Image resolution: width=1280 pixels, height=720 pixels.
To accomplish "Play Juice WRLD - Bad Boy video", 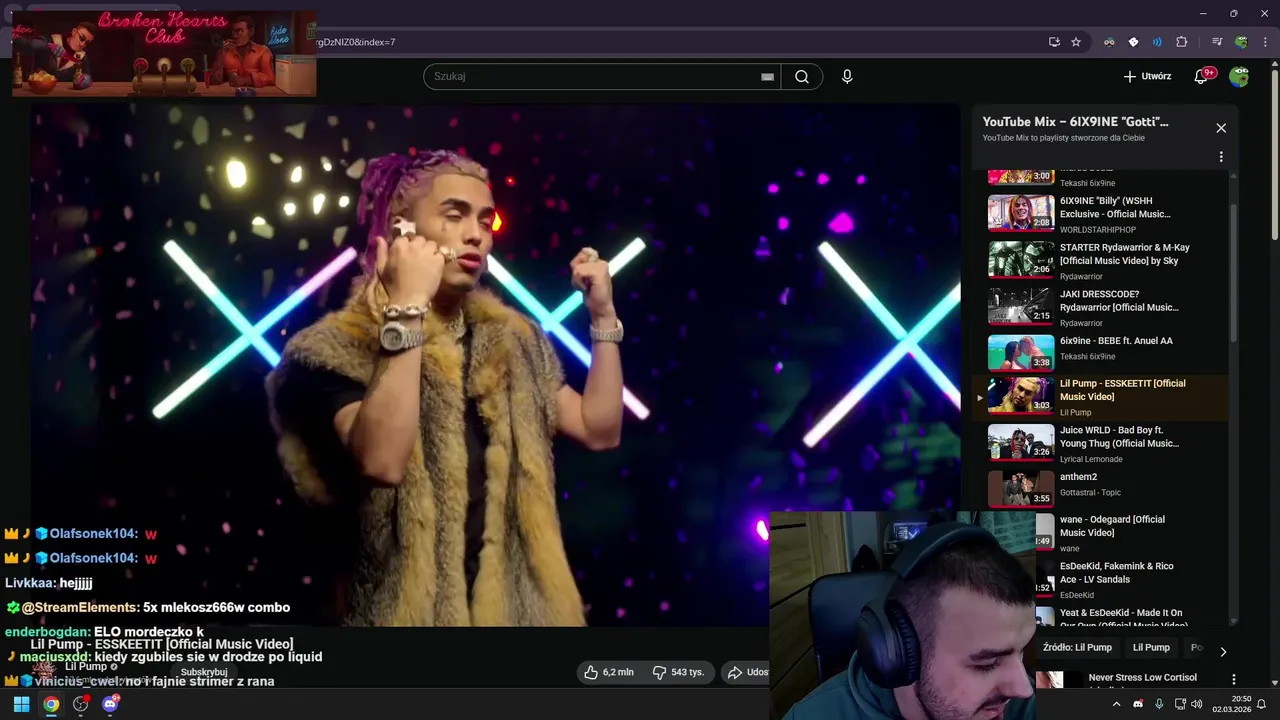I will [1101, 443].
